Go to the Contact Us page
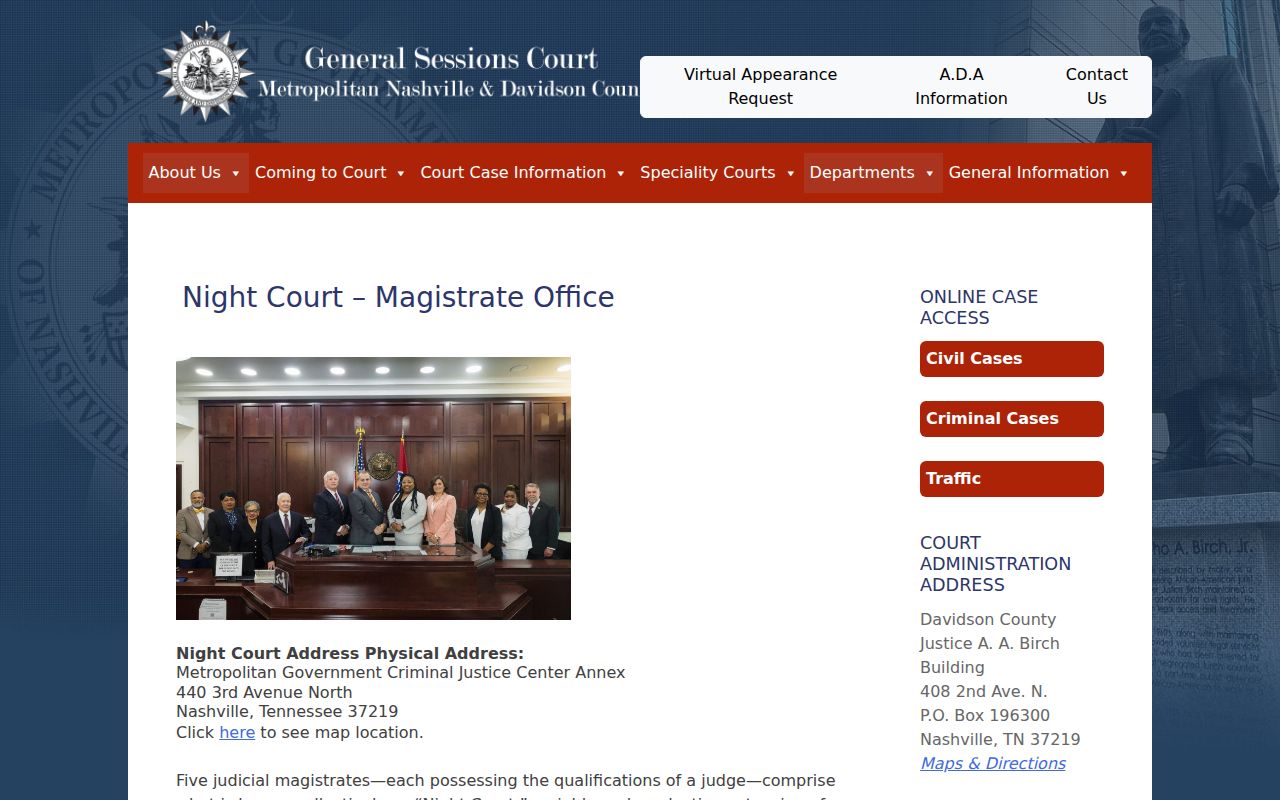 pyautogui.click(x=1096, y=86)
